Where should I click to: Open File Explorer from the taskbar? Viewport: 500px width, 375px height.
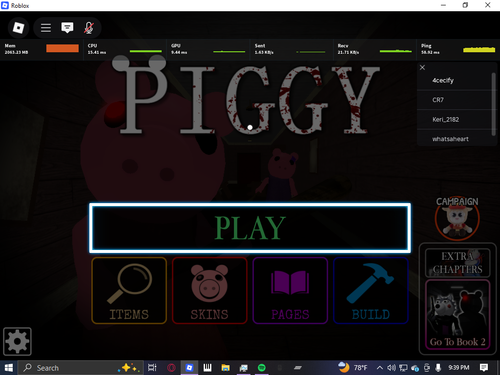[x=225, y=368]
